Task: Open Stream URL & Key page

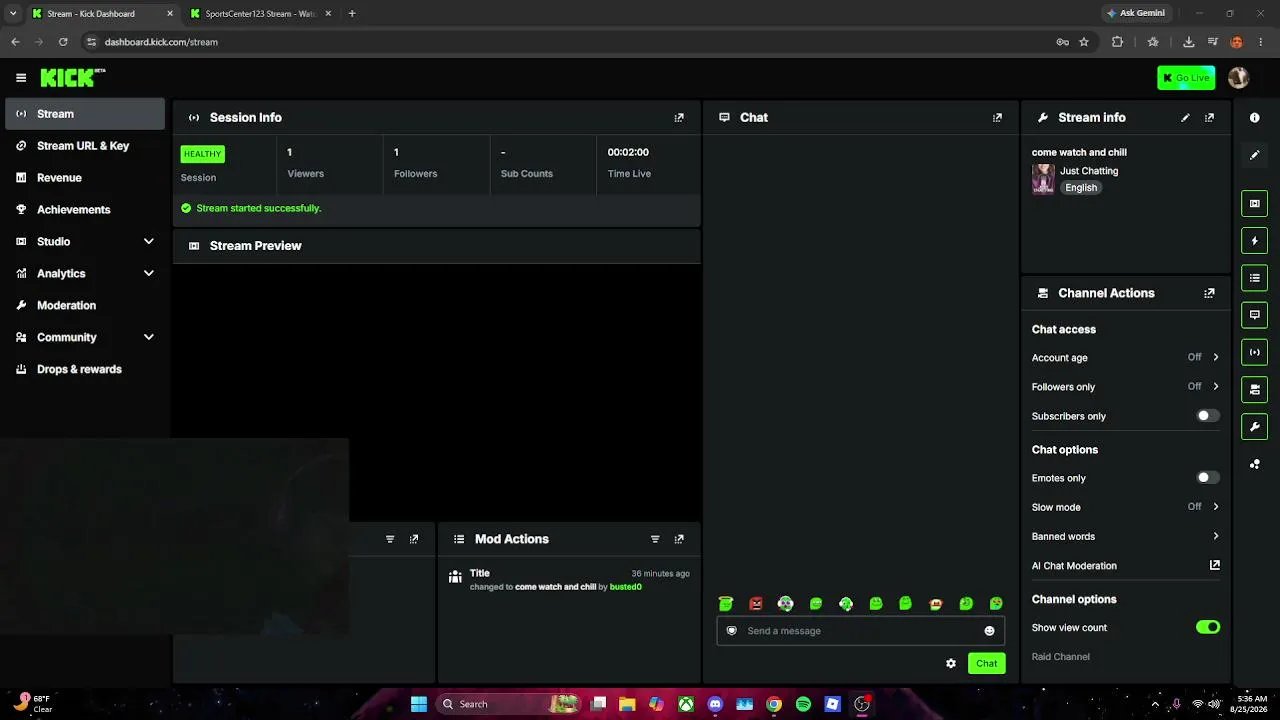Action: pos(85,146)
